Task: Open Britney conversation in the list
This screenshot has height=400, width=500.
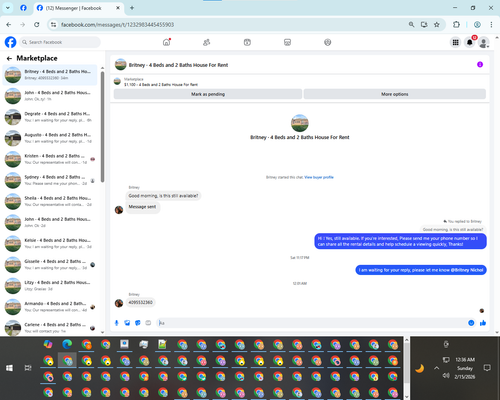Action: pos(50,75)
